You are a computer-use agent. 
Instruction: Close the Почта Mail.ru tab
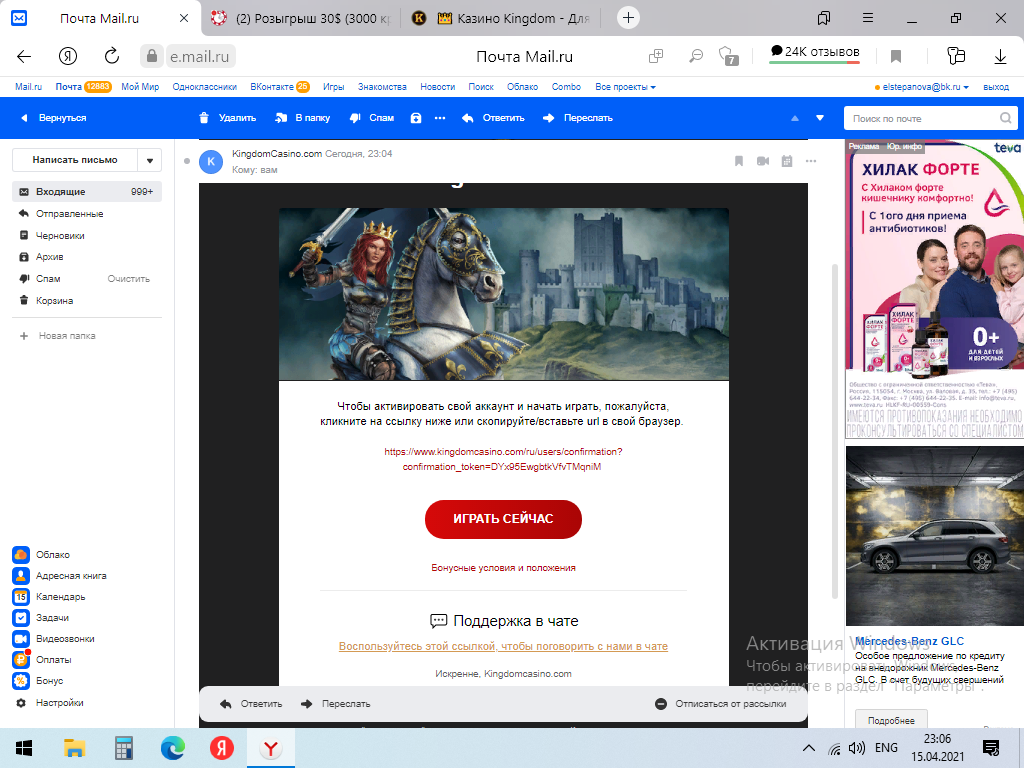184,18
